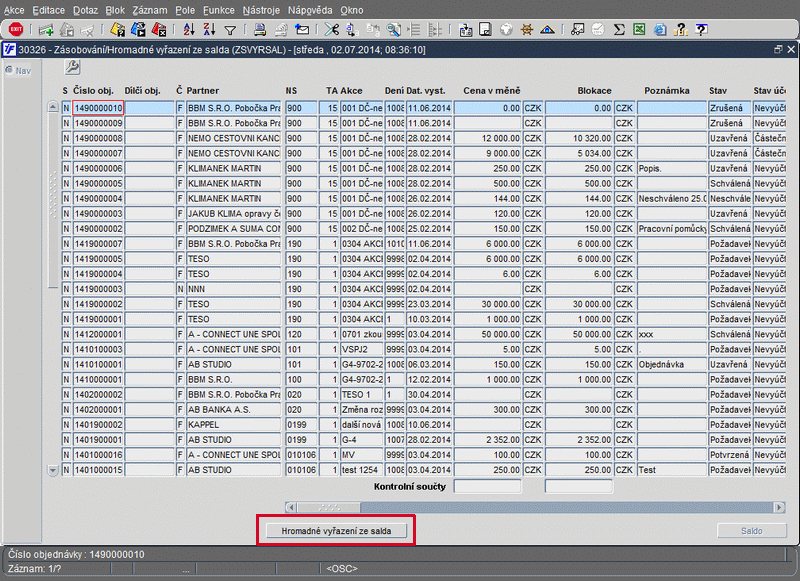Click the note cell 'Objednávka'
Image resolution: width=800 pixels, height=581 pixels.
click(x=672, y=364)
